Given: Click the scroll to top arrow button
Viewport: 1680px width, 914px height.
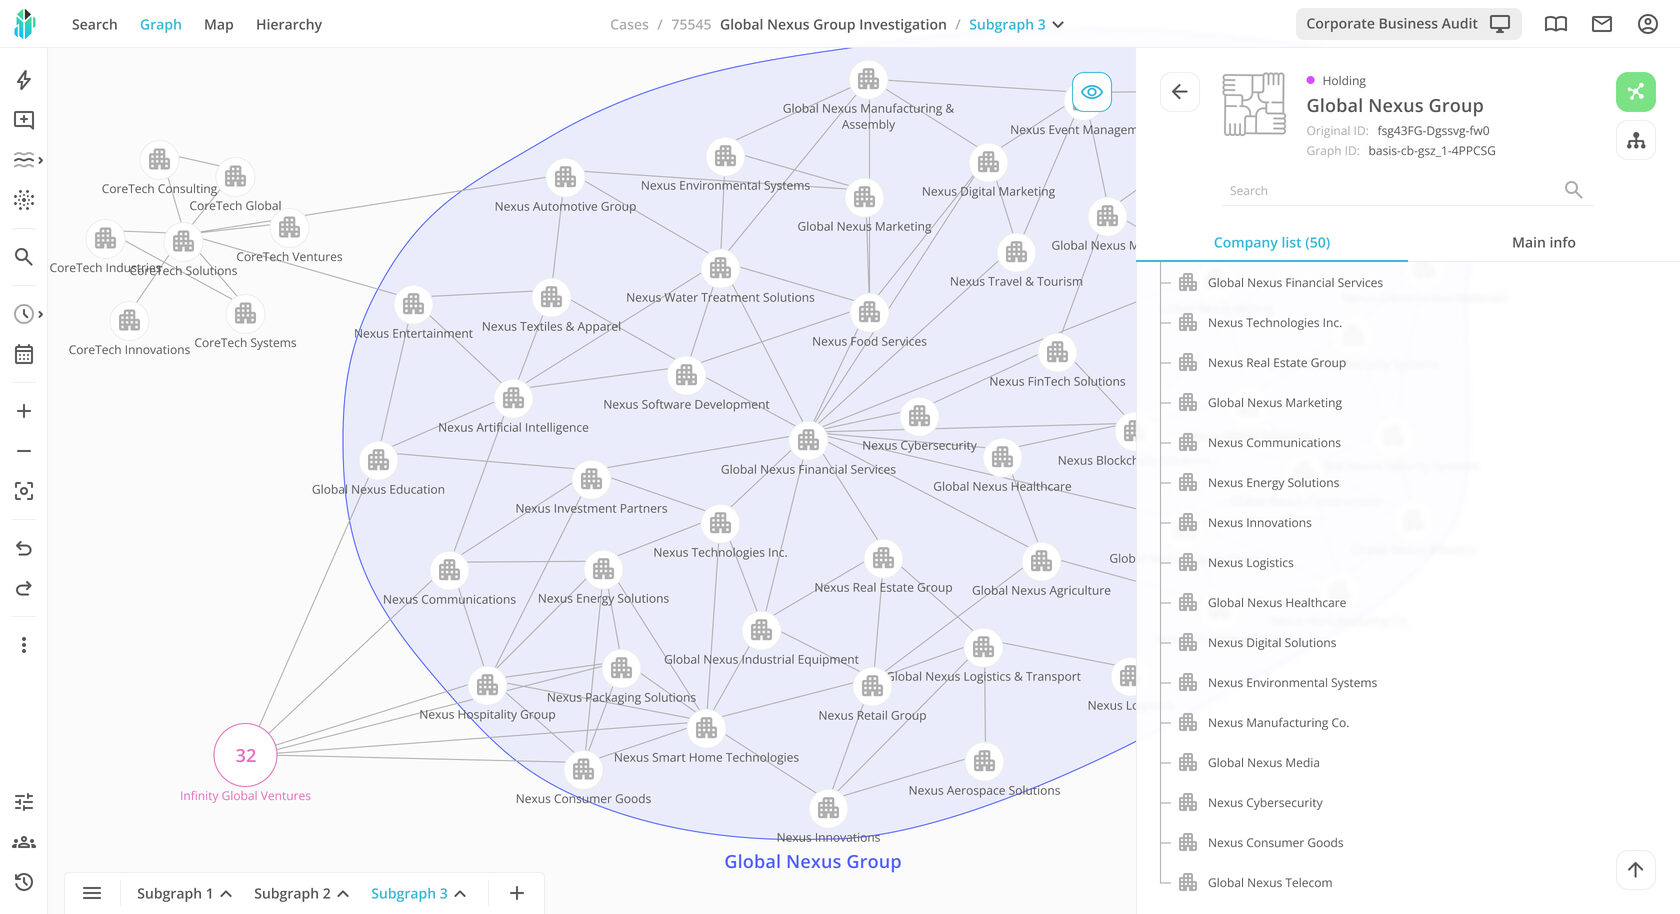Looking at the screenshot, I should pos(1635,870).
